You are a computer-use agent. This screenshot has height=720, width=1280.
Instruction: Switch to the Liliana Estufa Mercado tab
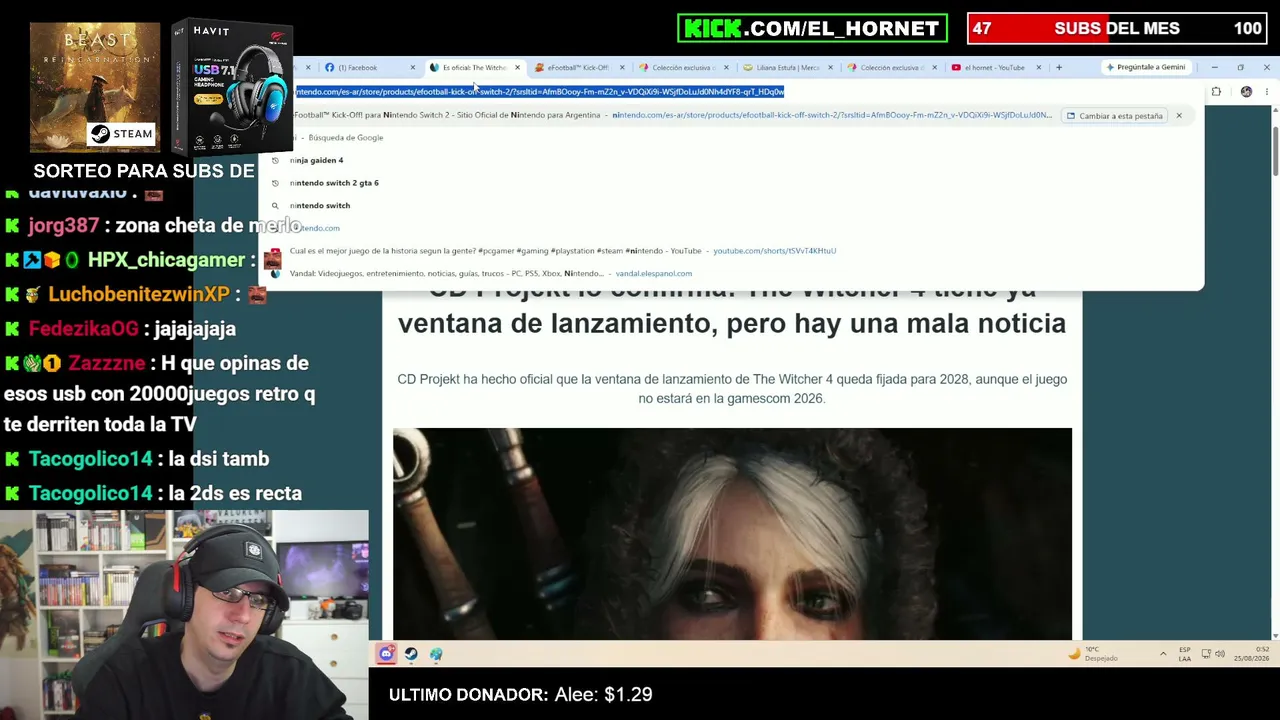(x=788, y=68)
